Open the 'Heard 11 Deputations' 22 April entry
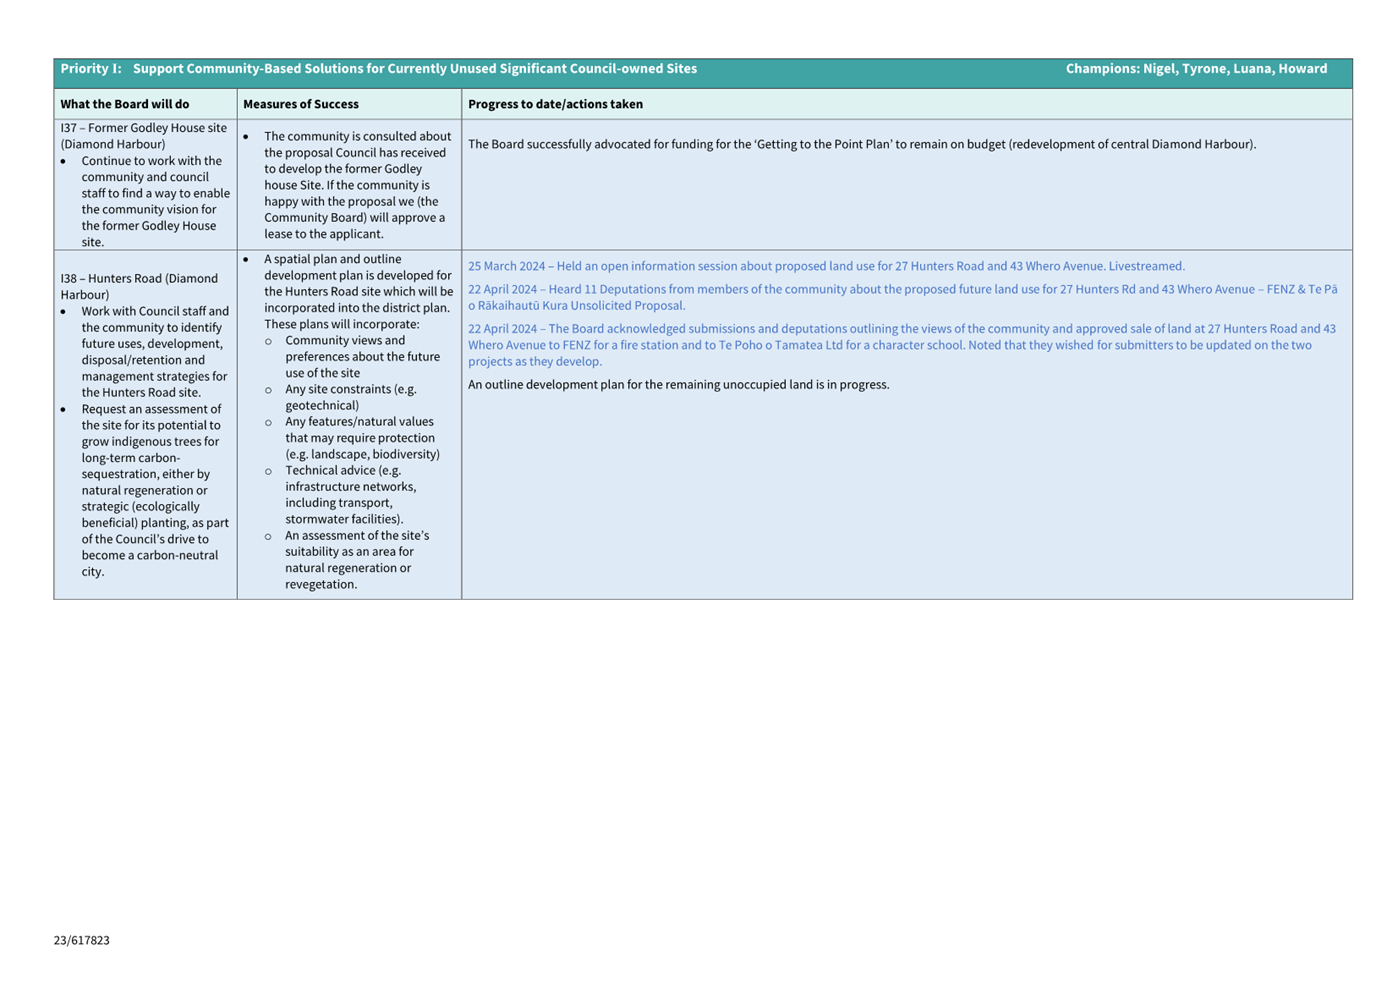The image size is (1398, 989). point(901,297)
